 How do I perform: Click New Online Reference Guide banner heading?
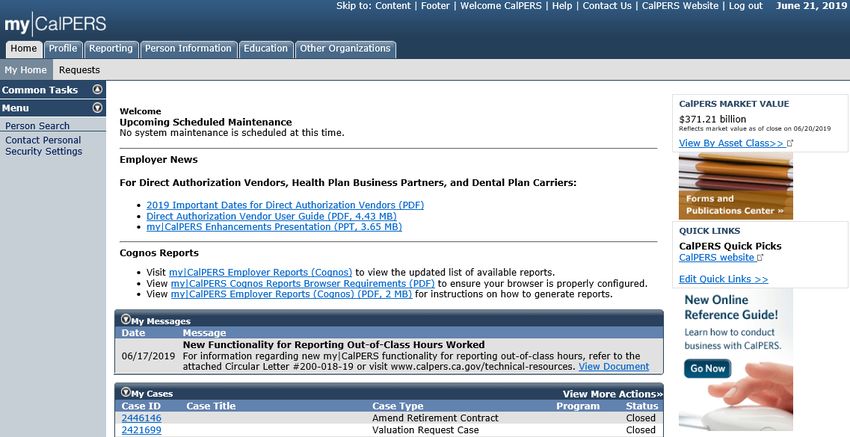731,307
